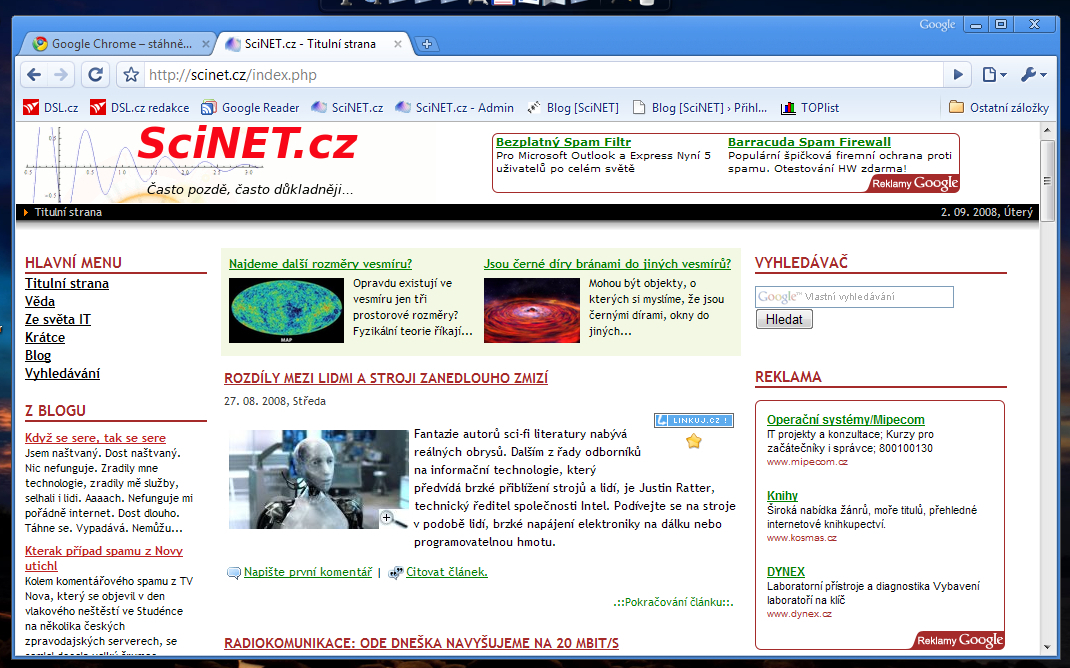Open Jsou černé díry bránami article link

click(607, 263)
